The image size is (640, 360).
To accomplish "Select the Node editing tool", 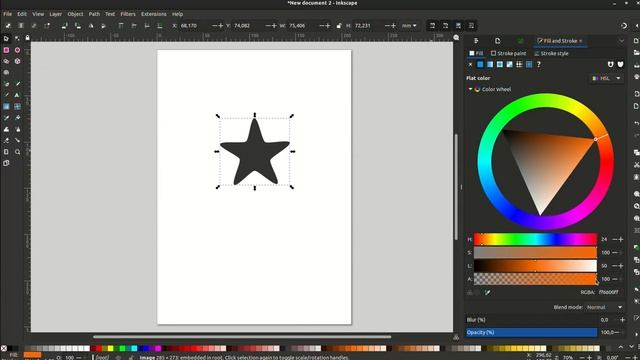I will (18, 38).
